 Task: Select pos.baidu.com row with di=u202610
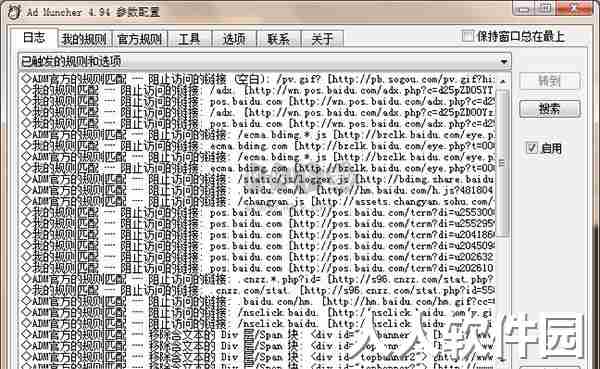[257, 268]
